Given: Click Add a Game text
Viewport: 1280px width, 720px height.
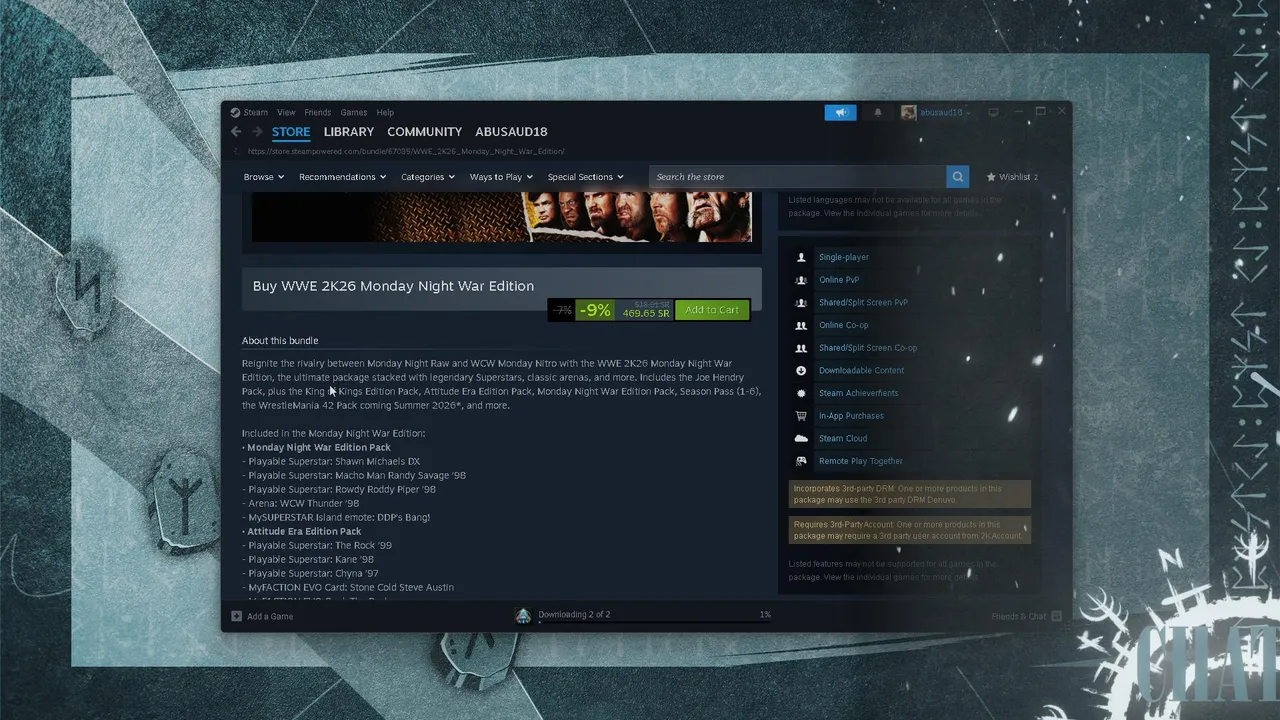Looking at the screenshot, I should pos(270,616).
